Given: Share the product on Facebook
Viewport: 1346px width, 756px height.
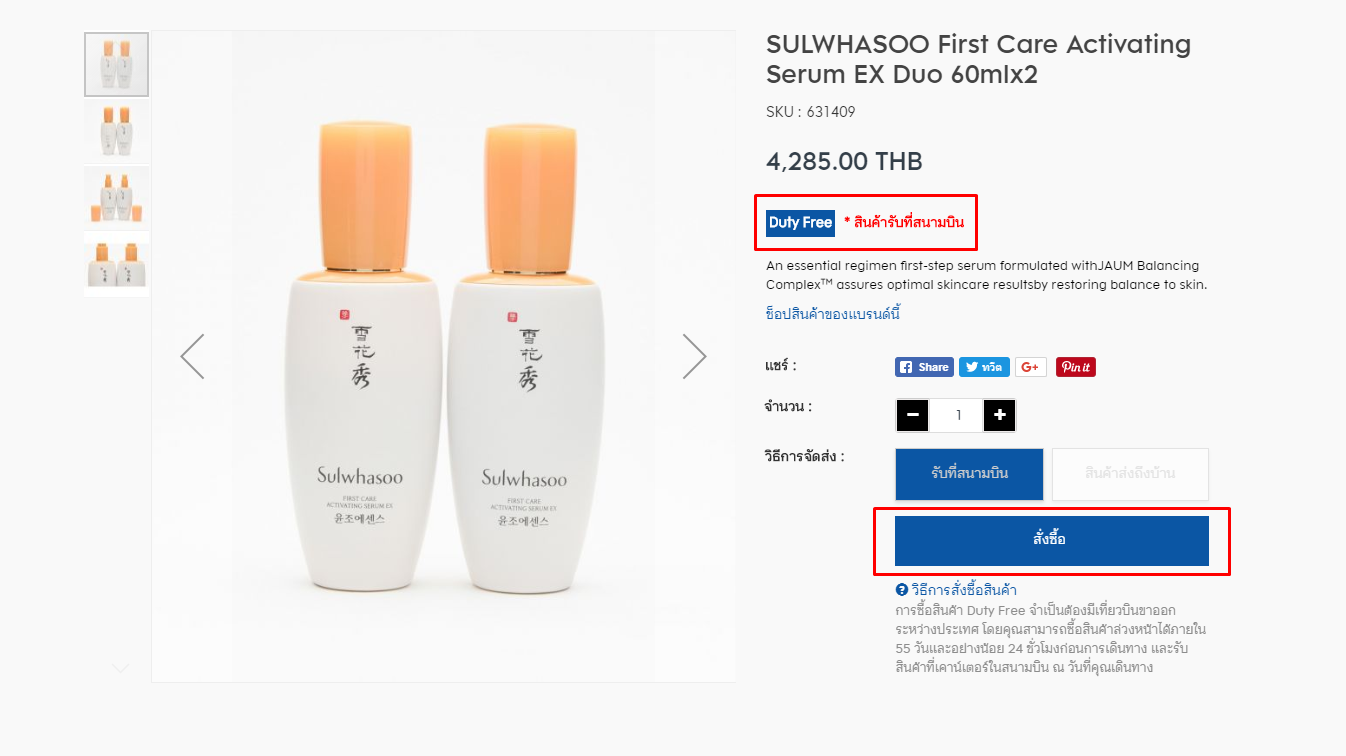Looking at the screenshot, I should (x=923, y=367).
